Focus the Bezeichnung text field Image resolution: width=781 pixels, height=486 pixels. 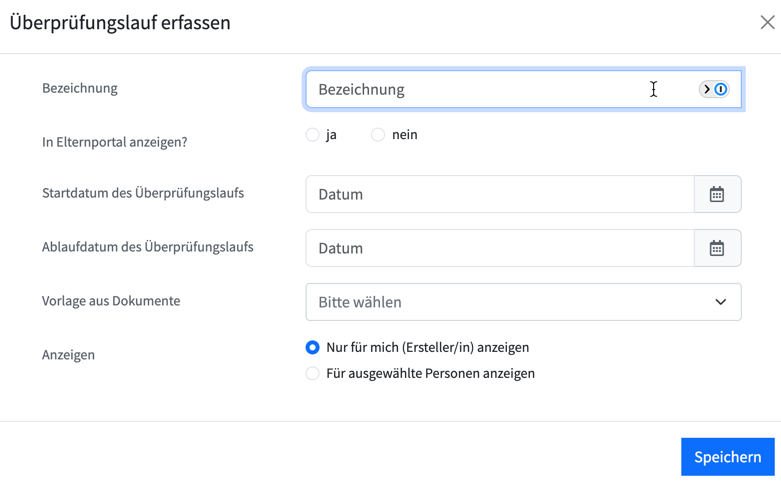(523, 89)
